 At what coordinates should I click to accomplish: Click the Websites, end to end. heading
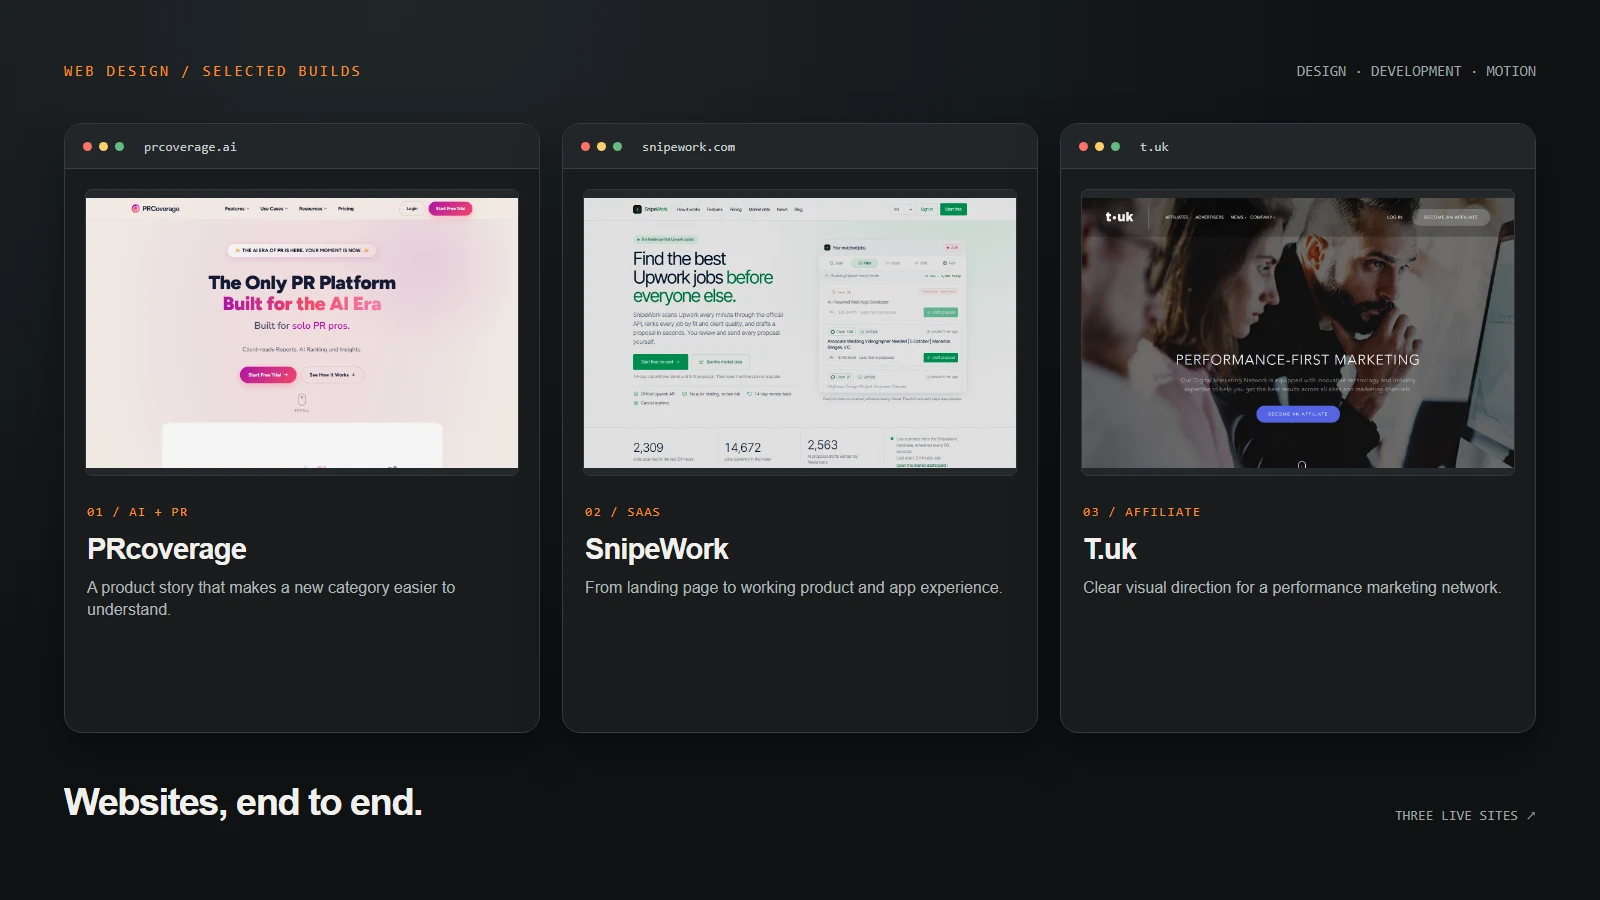[x=243, y=802]
